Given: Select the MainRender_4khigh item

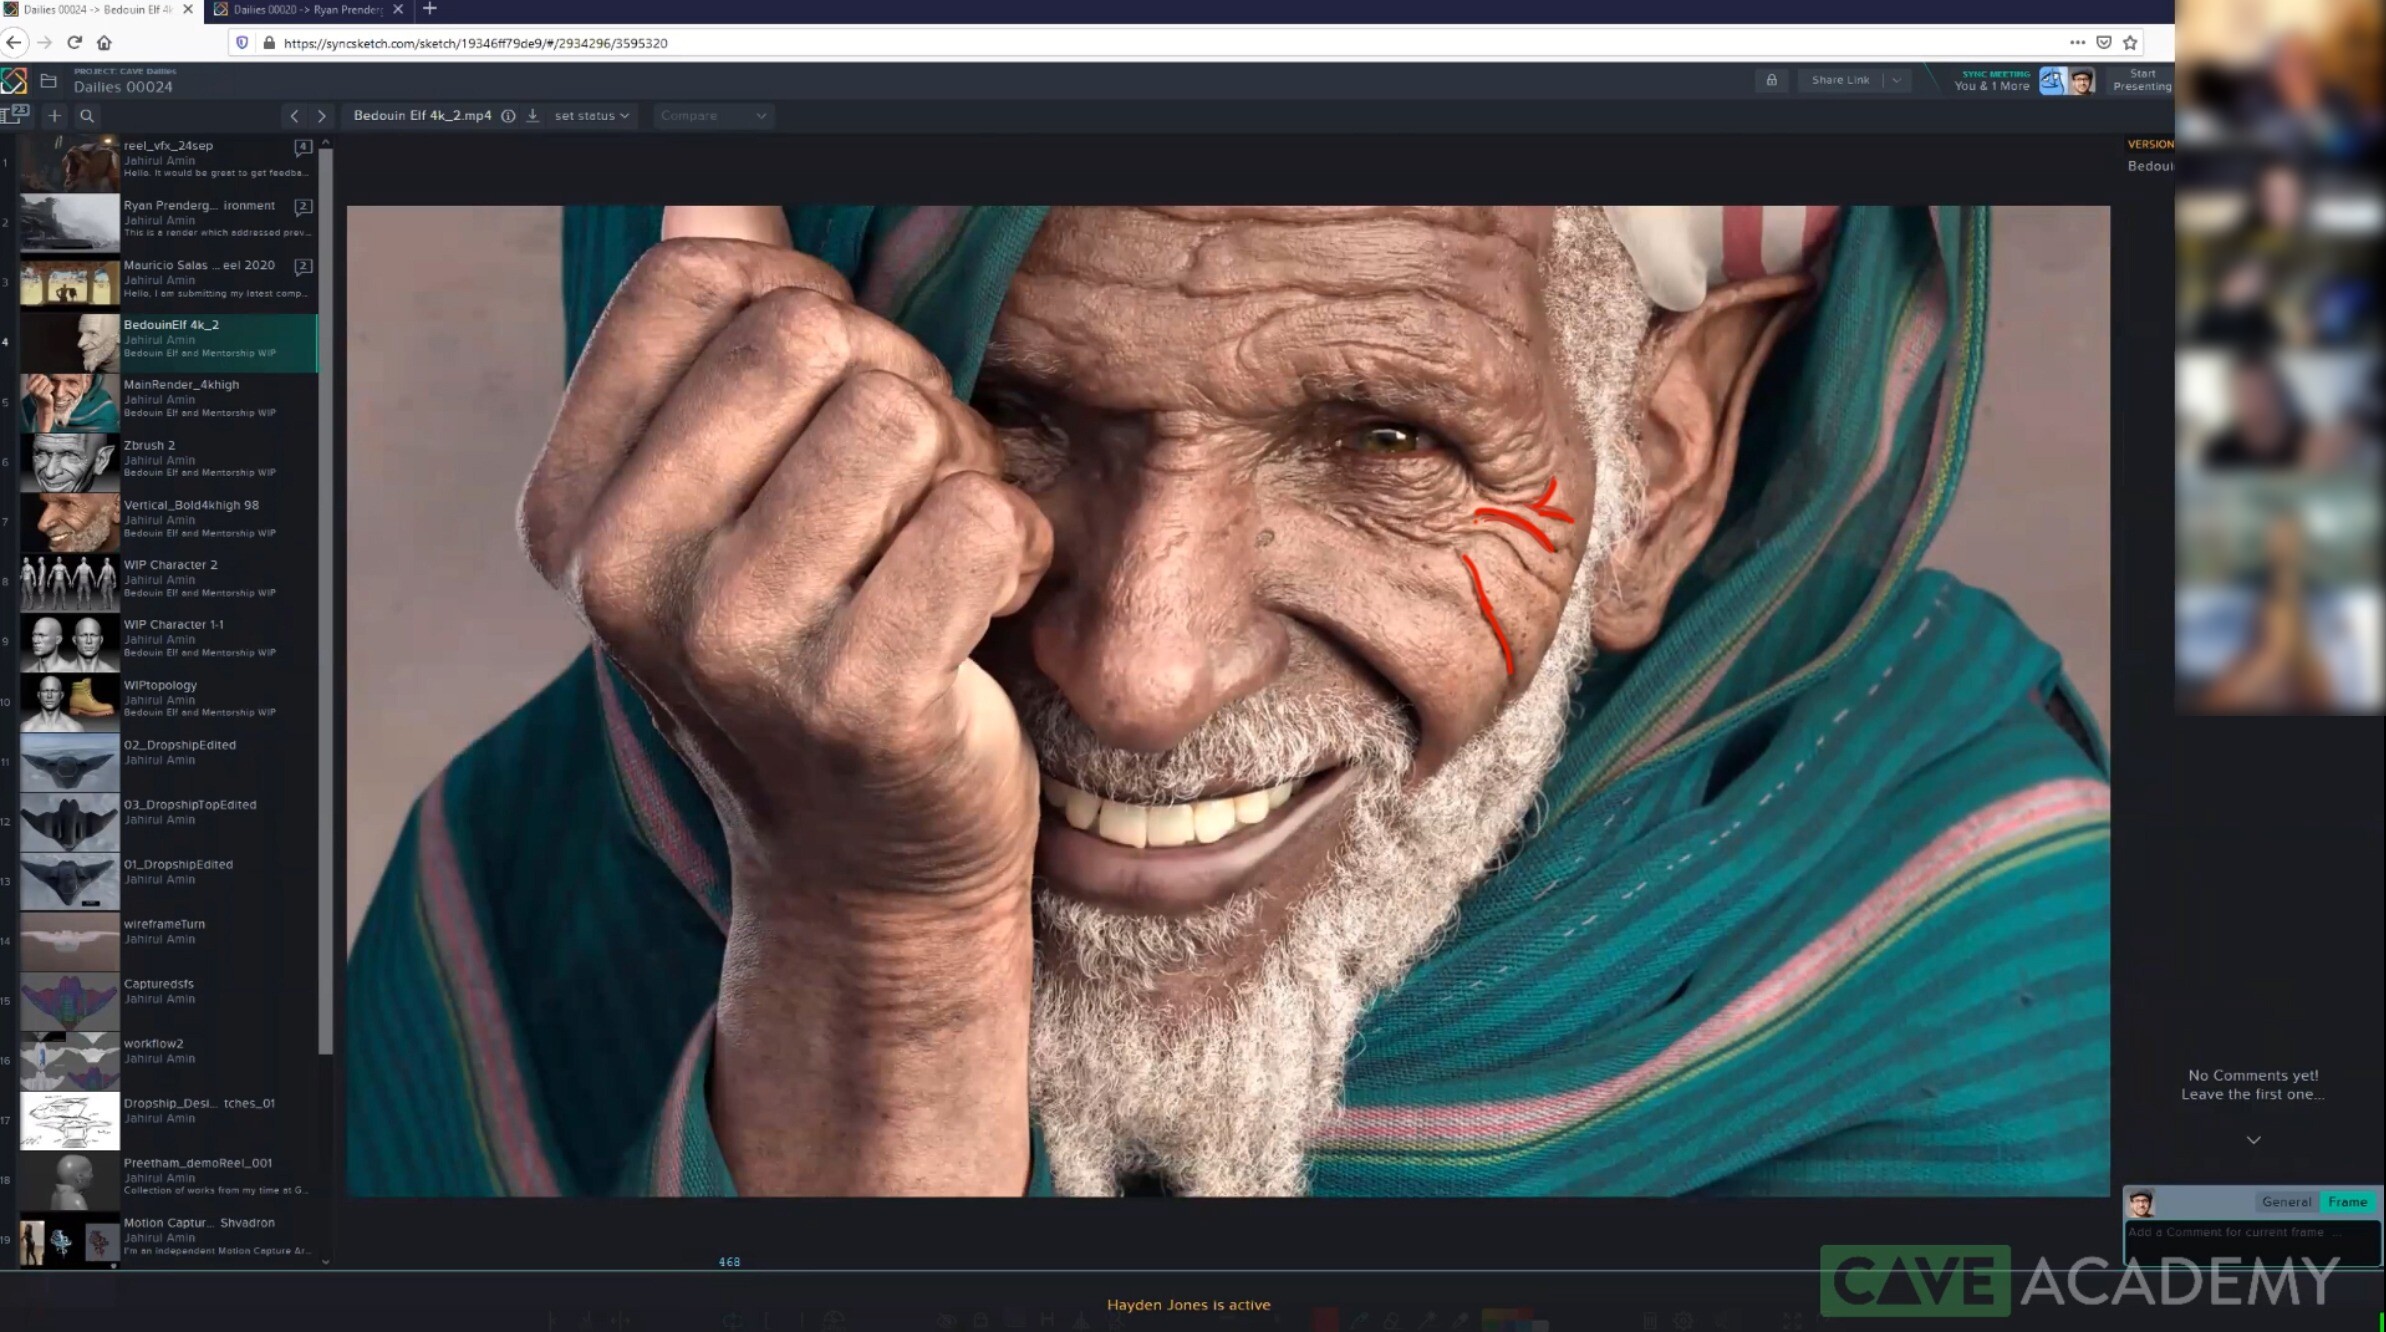Looking at the screenshot, I should pos(168,401).
